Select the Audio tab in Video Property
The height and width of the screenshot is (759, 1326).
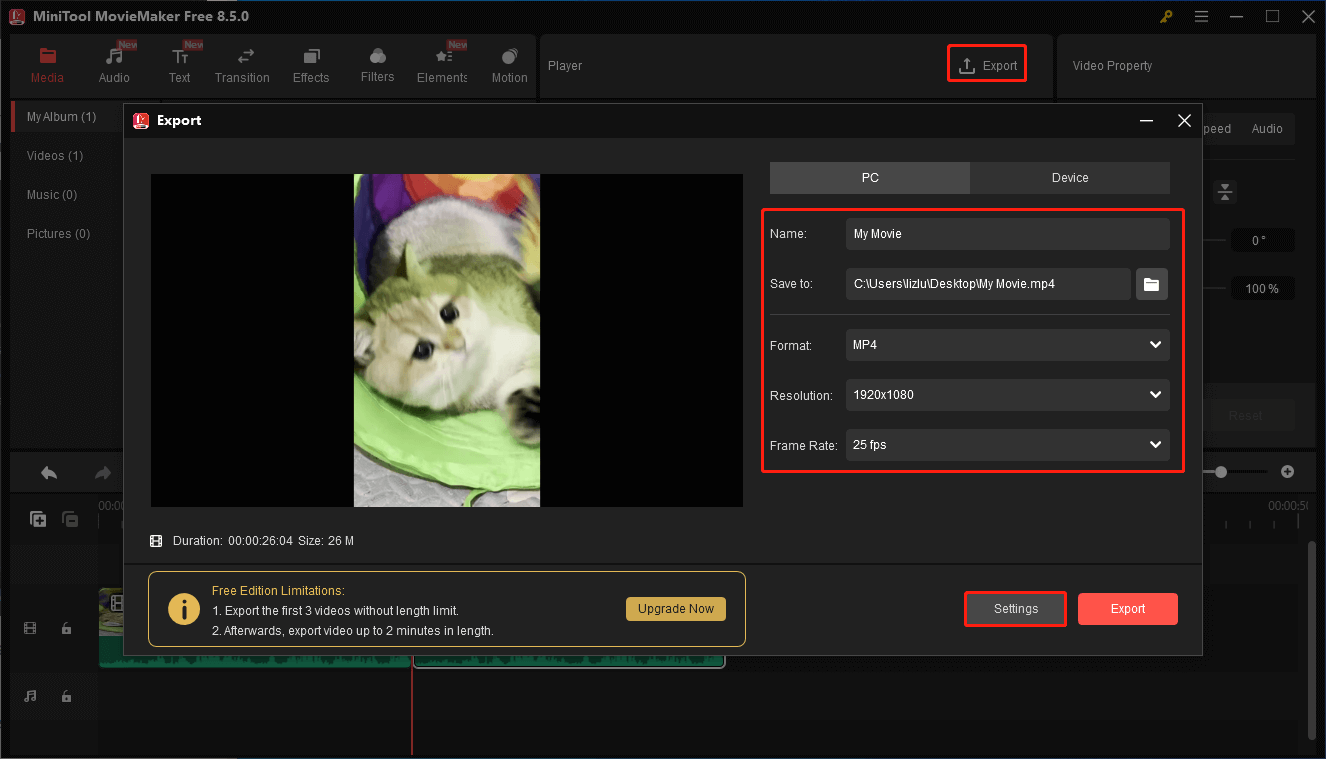(x=1266, y=128)
